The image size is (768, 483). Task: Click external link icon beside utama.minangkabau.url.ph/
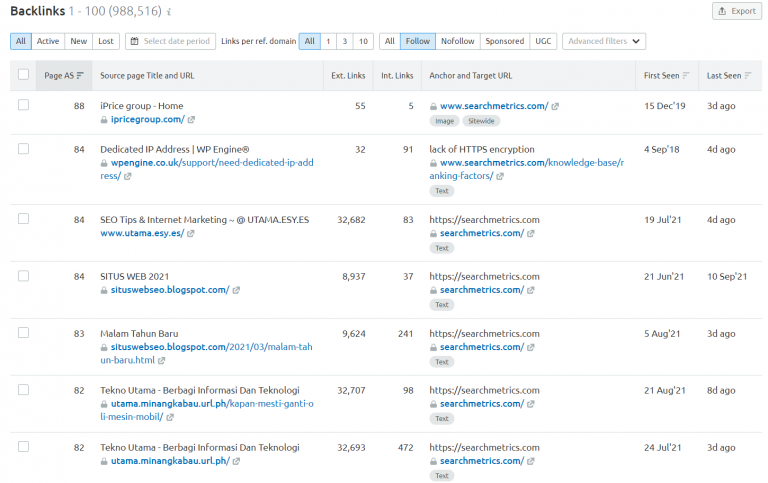(236, 461)
